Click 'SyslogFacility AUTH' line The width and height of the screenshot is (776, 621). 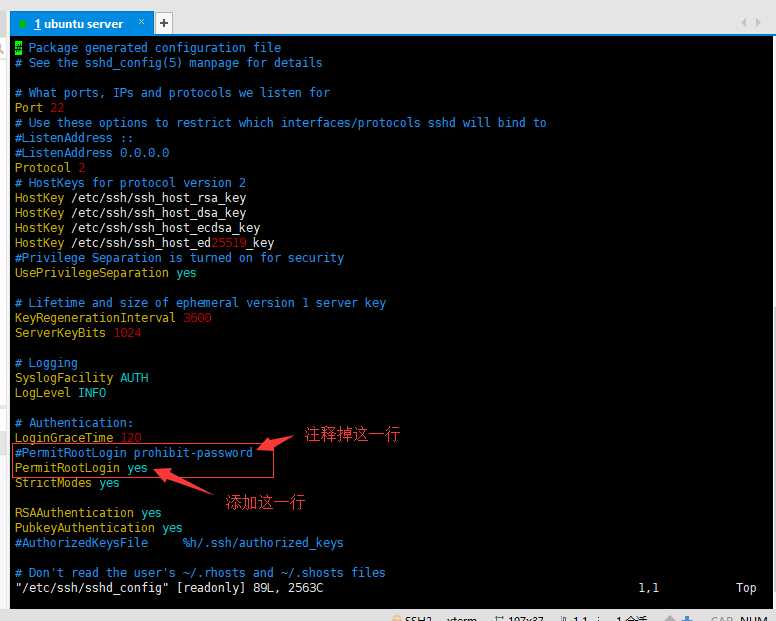[x=82, y=378]
